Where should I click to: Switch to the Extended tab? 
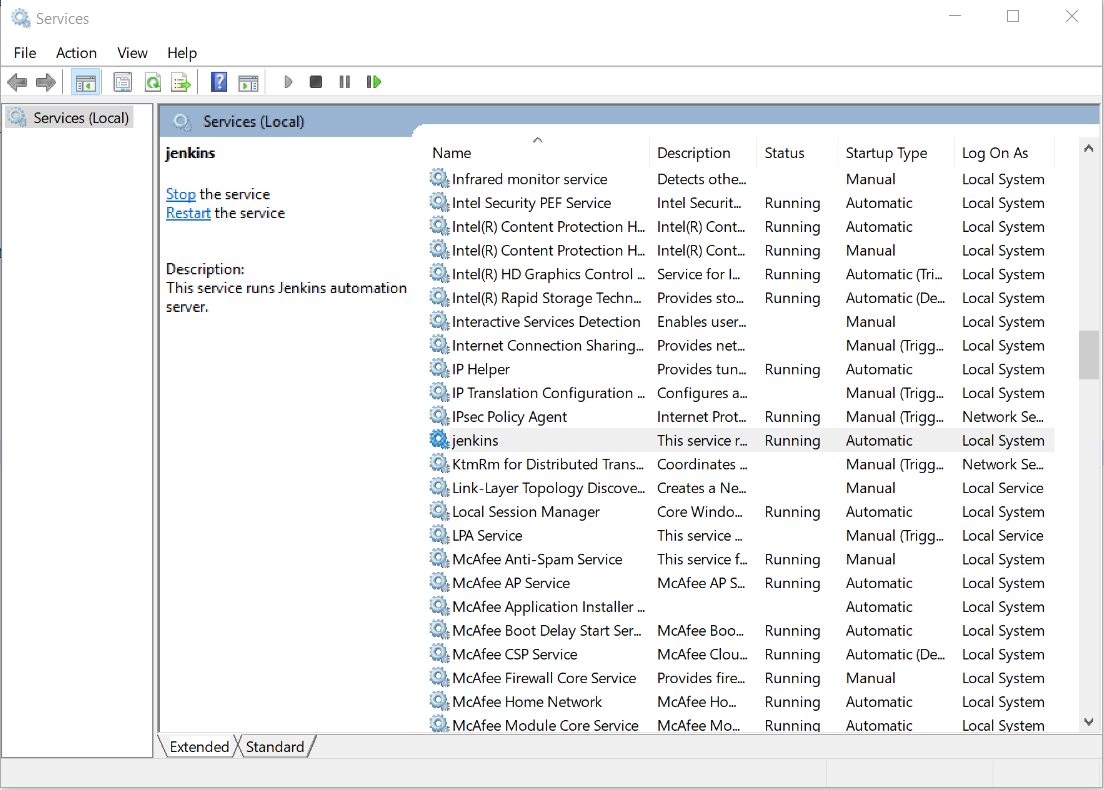[199, 746]
